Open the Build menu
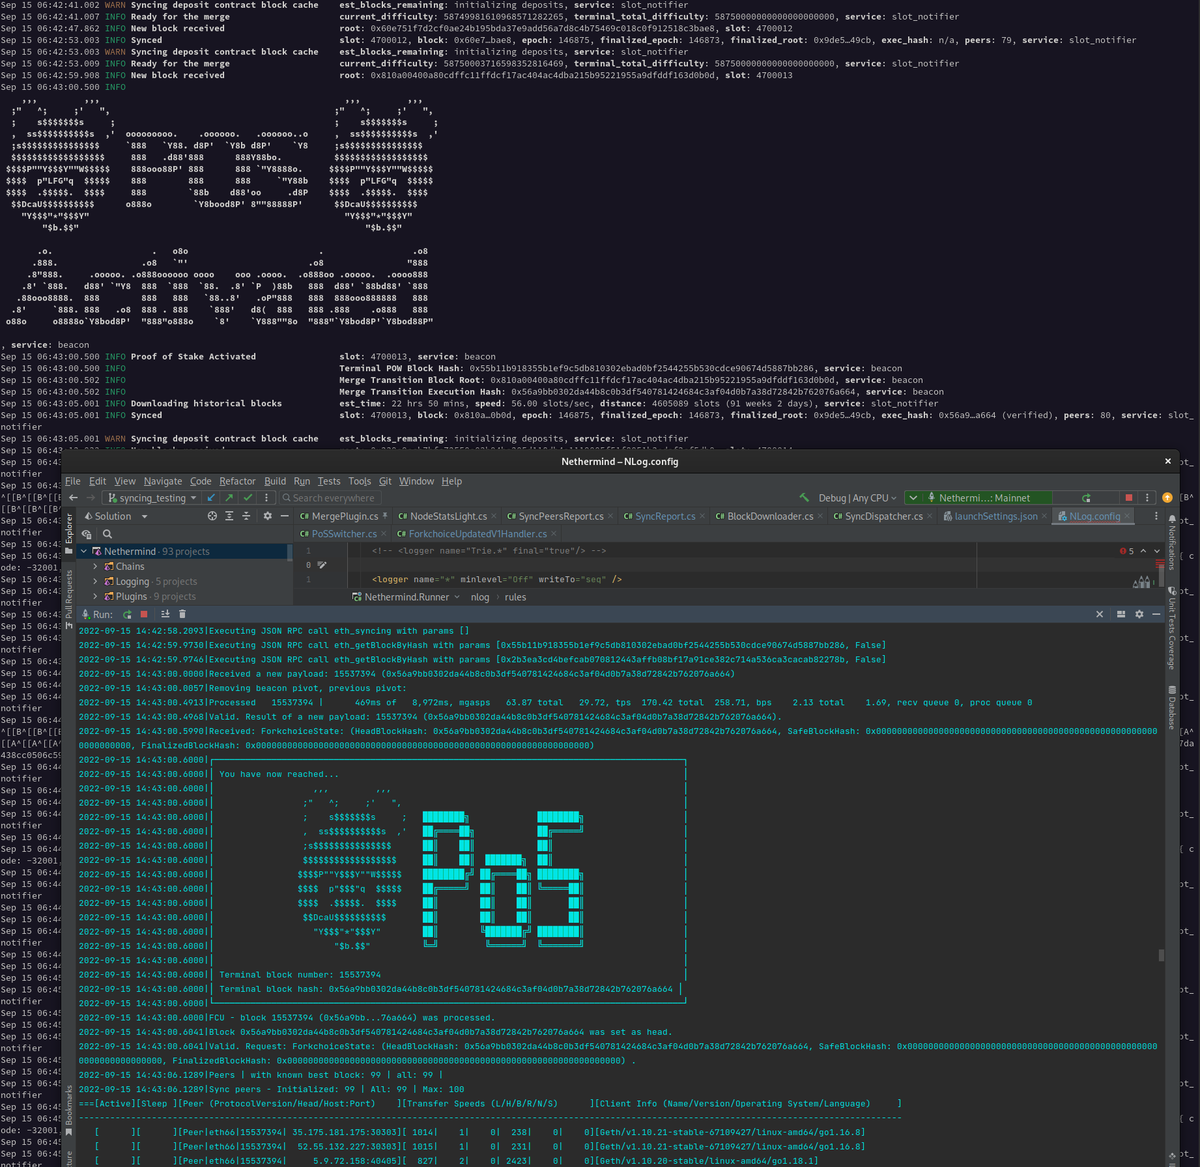 tap(275, 481)
